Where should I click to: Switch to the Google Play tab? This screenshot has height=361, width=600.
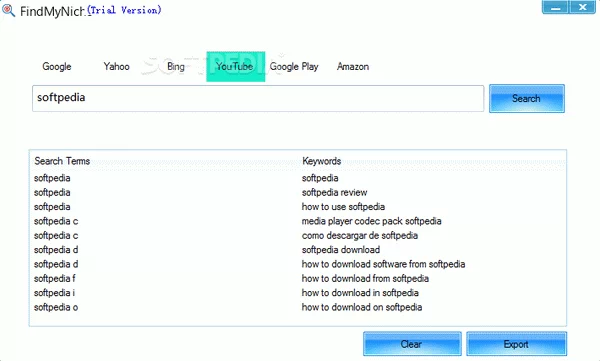(x=294, y=67)
